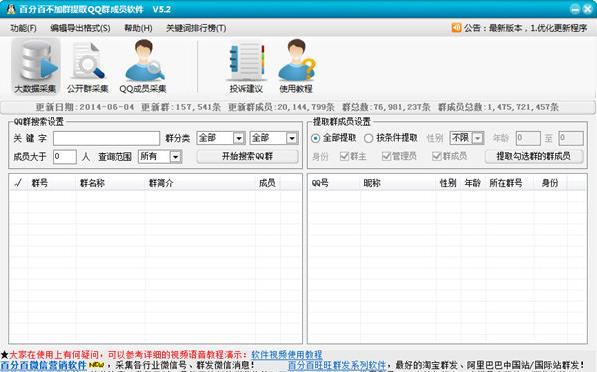This screenshot has height=372, width=597.
Task: Click the orange announcement speaker icon
Action: (x=456, y=28)
